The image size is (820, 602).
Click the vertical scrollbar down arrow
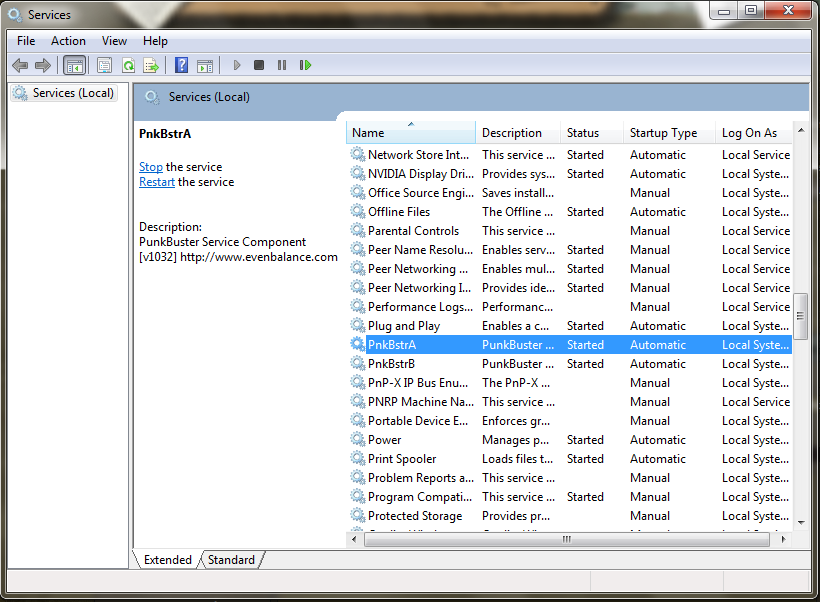[801, 523]
